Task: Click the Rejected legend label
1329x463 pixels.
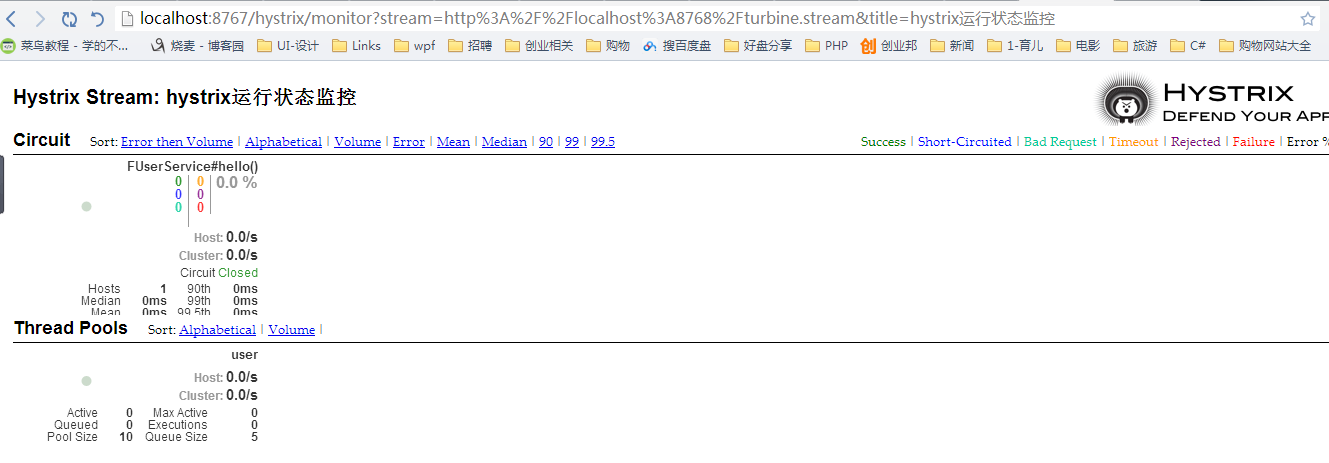Action: 1196,142
